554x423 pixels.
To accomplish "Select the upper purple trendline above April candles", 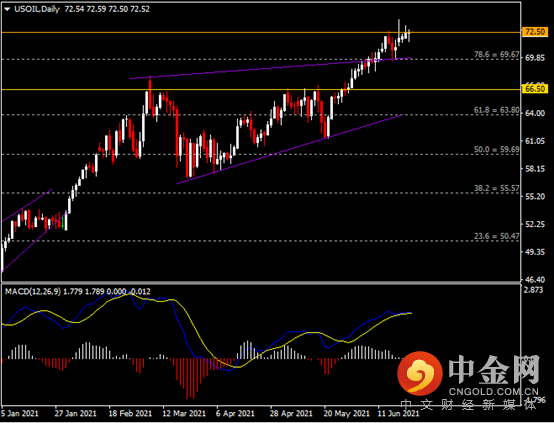I will (270, 68).
